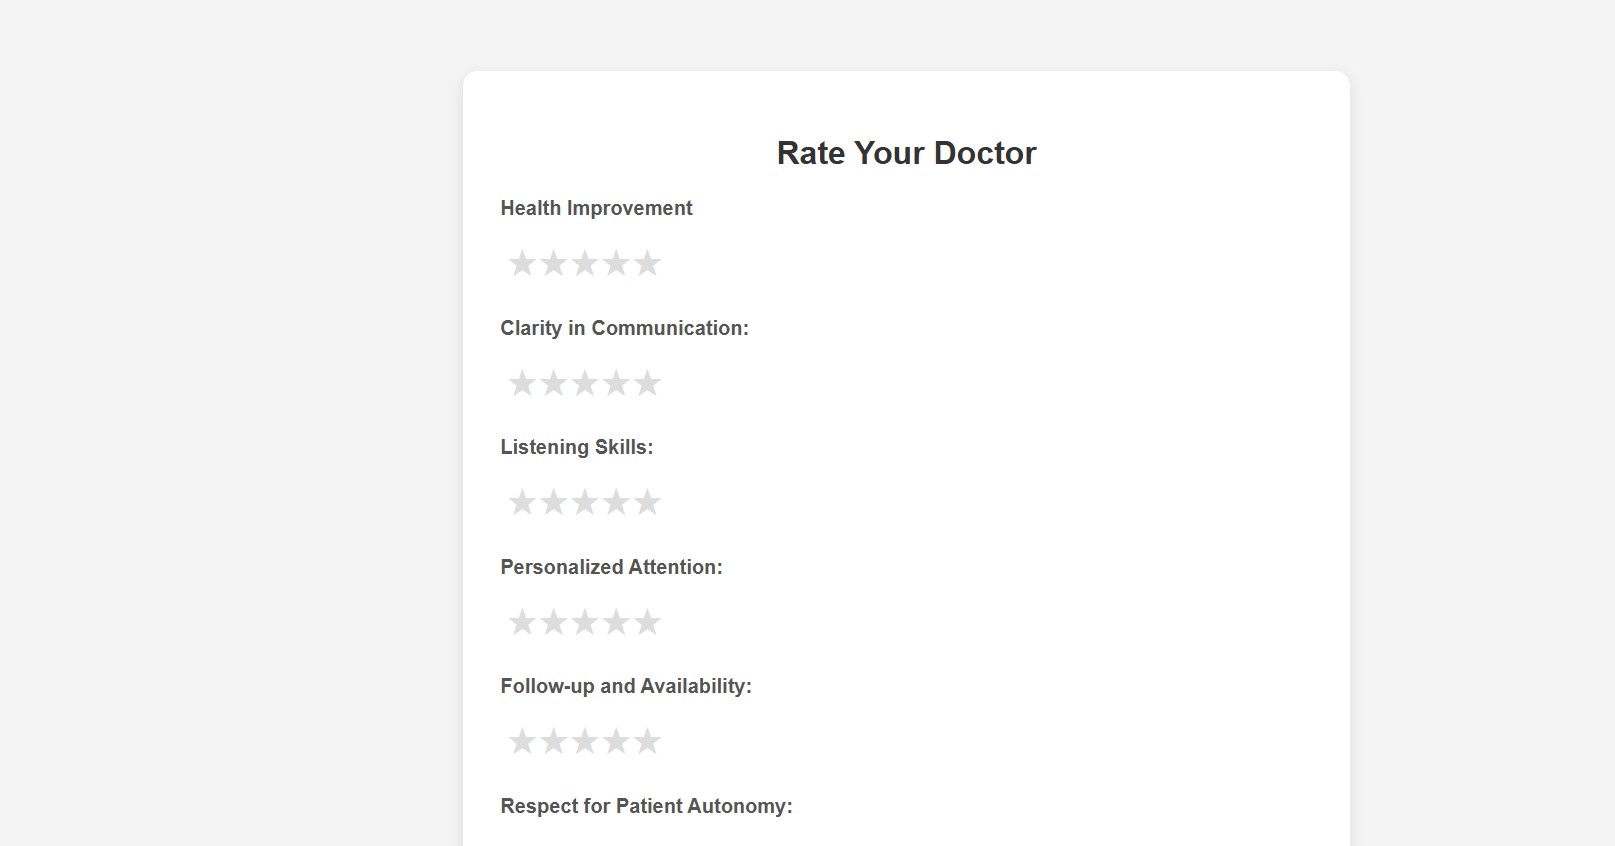This screenshot has height=846, width=1615.
Task: Click the Listening Skills label
Action: 577,447
